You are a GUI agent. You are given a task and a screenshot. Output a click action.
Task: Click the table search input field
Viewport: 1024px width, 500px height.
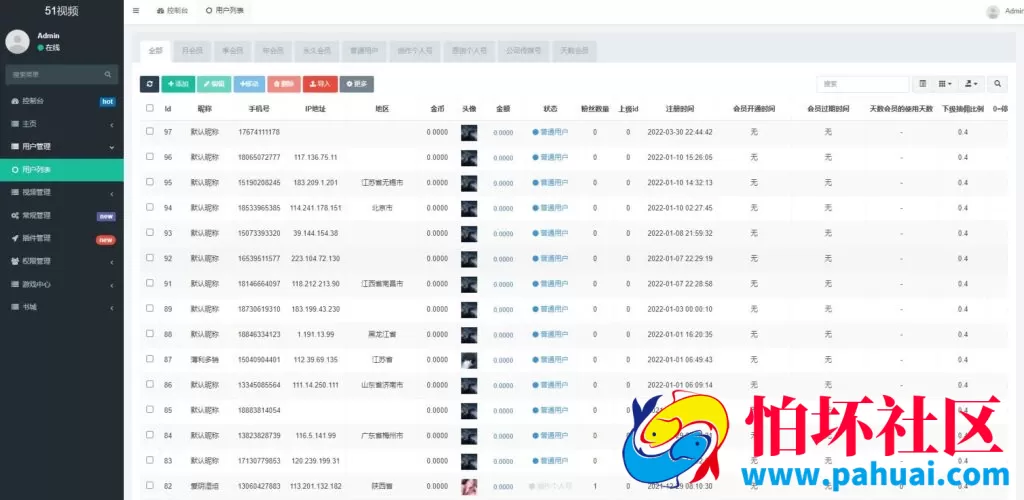pyautogui.click(x=863, y=84)
